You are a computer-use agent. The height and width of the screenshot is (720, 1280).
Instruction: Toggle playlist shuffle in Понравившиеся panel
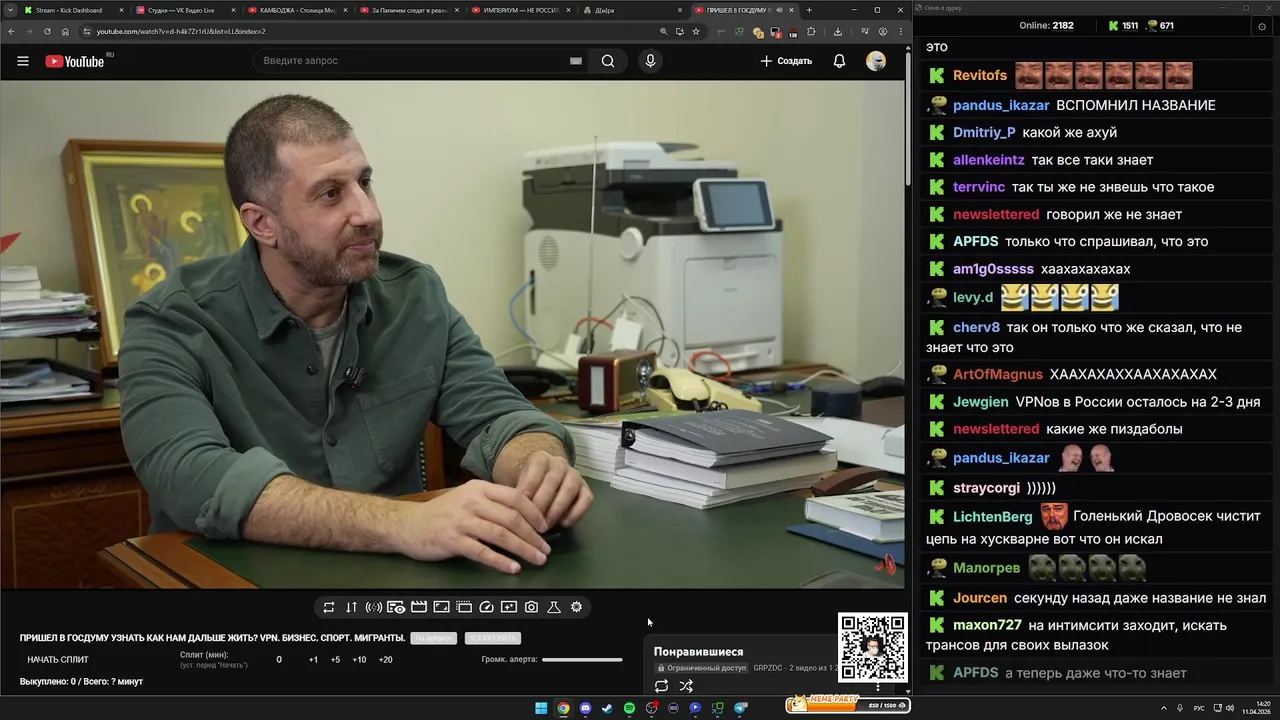tap(686, 686)
